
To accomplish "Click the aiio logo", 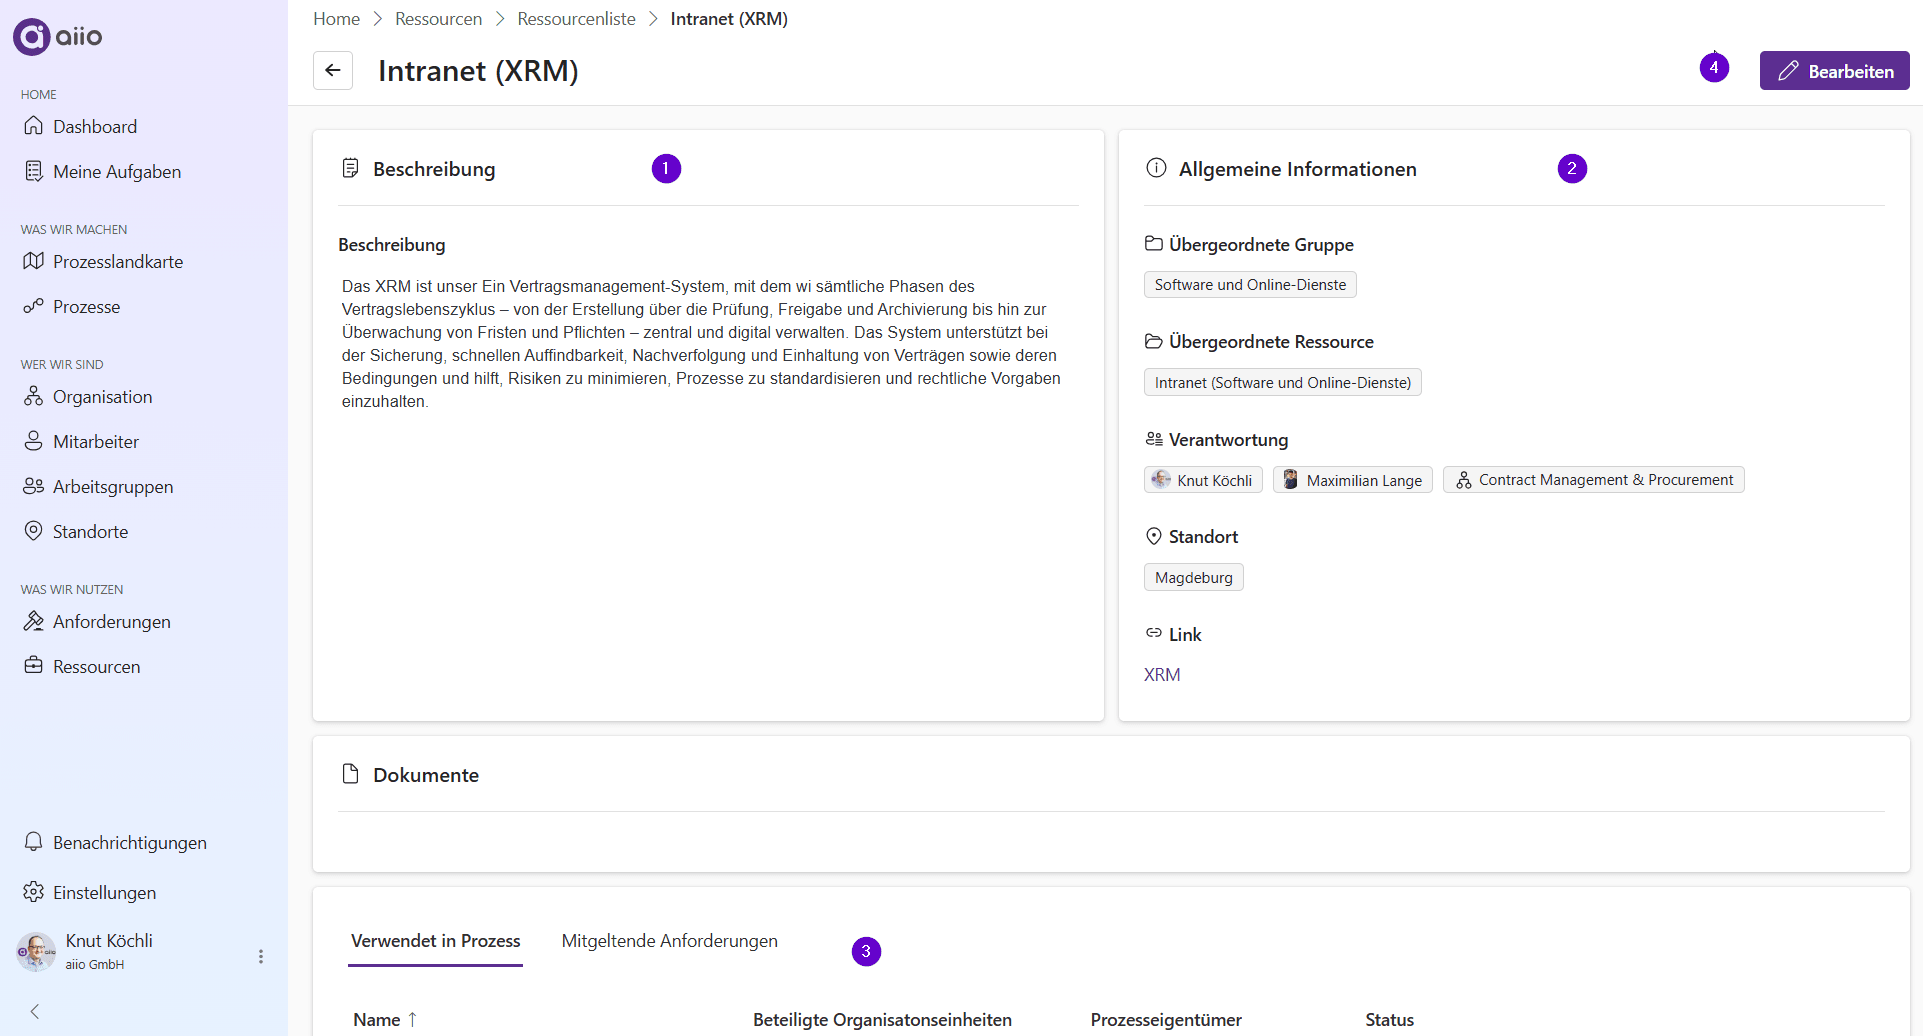I will pos(57,37).
